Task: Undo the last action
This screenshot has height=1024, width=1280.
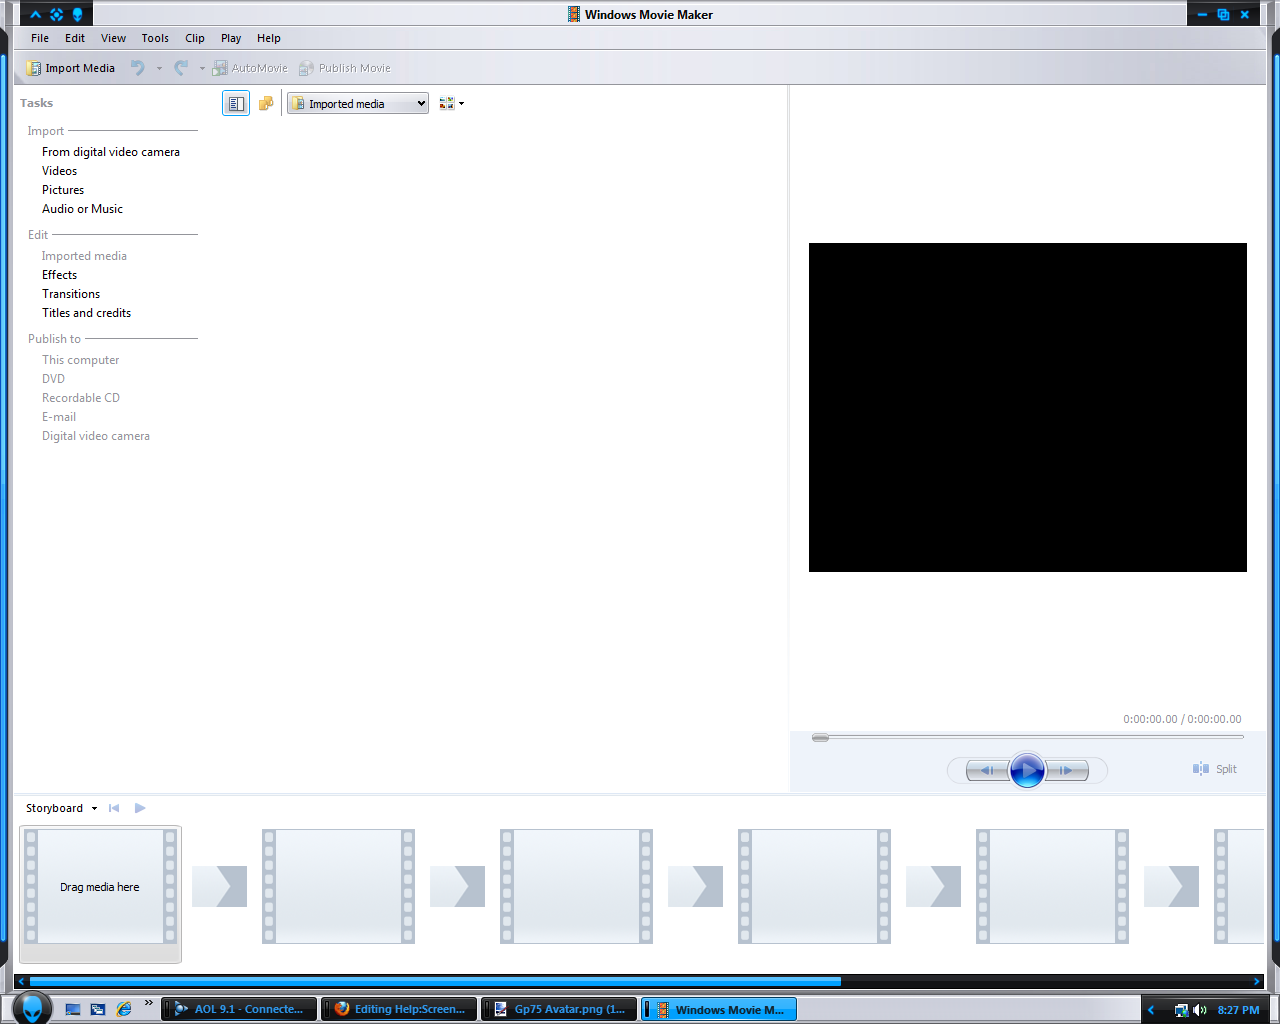Action: (x=138, y=68)
